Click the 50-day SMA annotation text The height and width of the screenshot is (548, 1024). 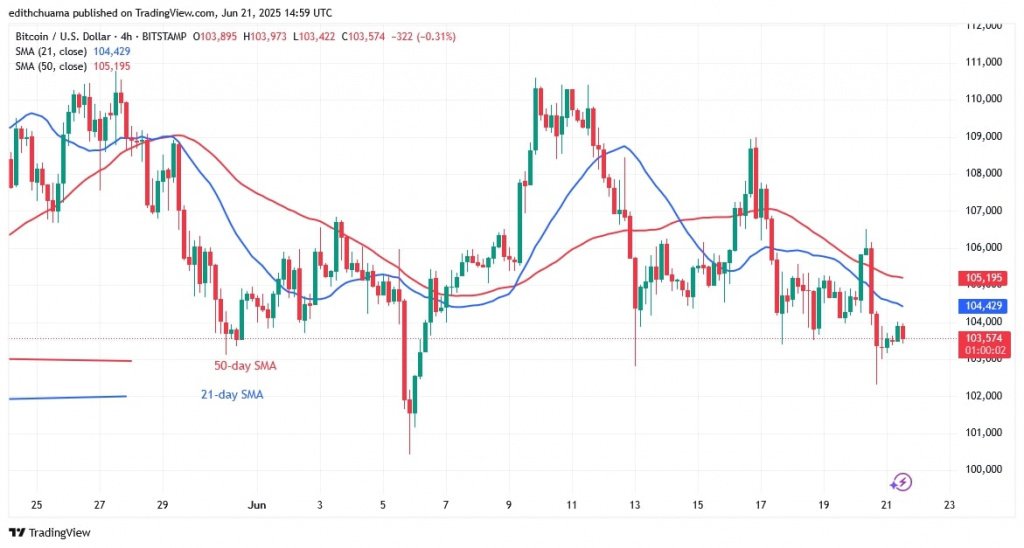pos(246,366)
